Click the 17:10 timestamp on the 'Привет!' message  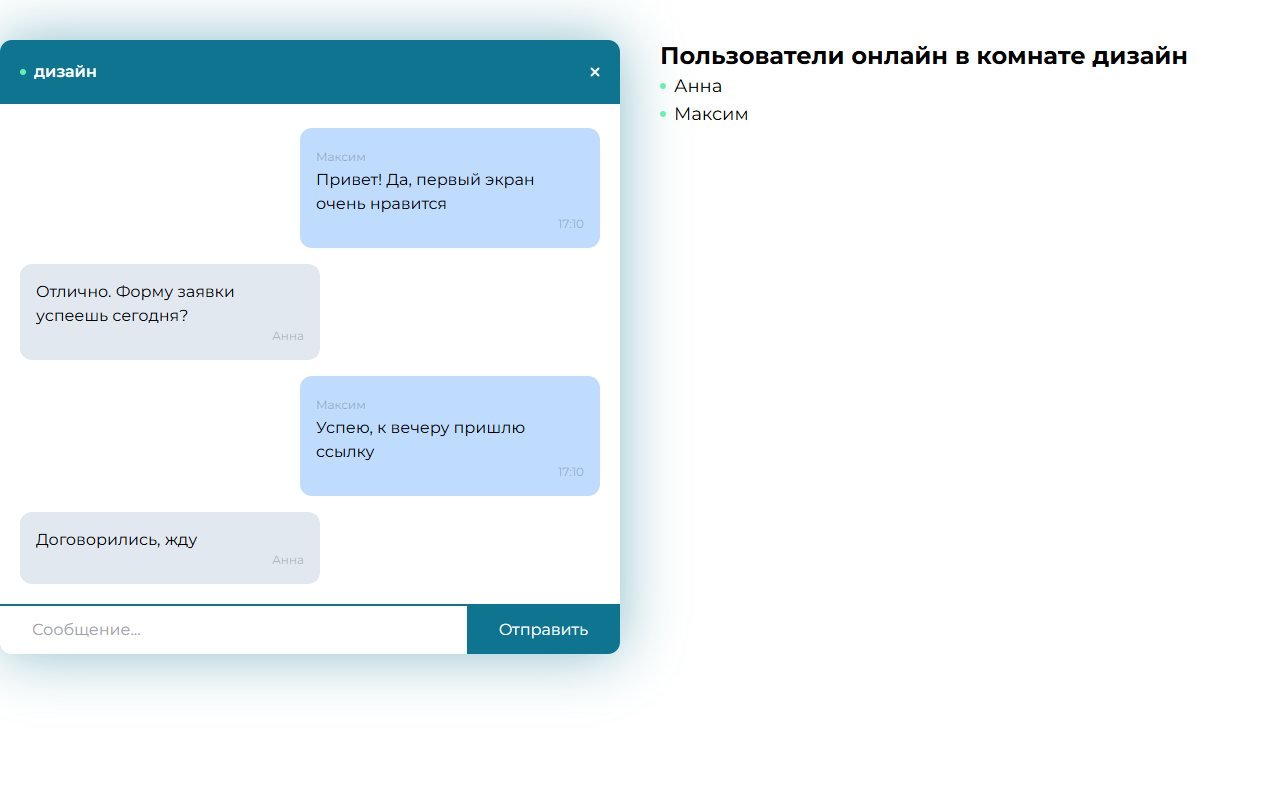pyautogui.click(x=571, y=224)
